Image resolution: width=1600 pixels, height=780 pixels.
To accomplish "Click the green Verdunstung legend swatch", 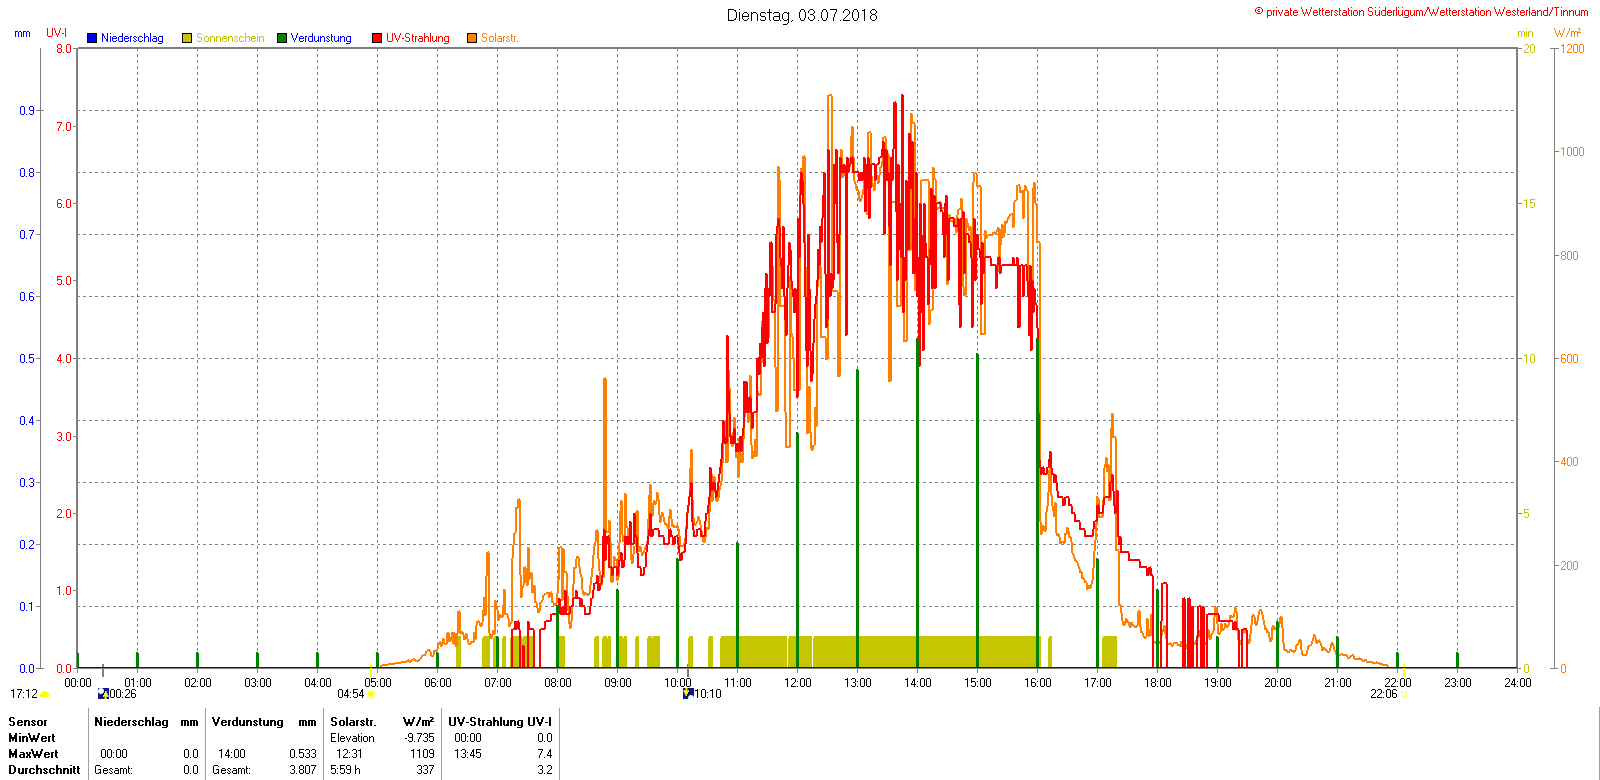I will tap(282, 38).
